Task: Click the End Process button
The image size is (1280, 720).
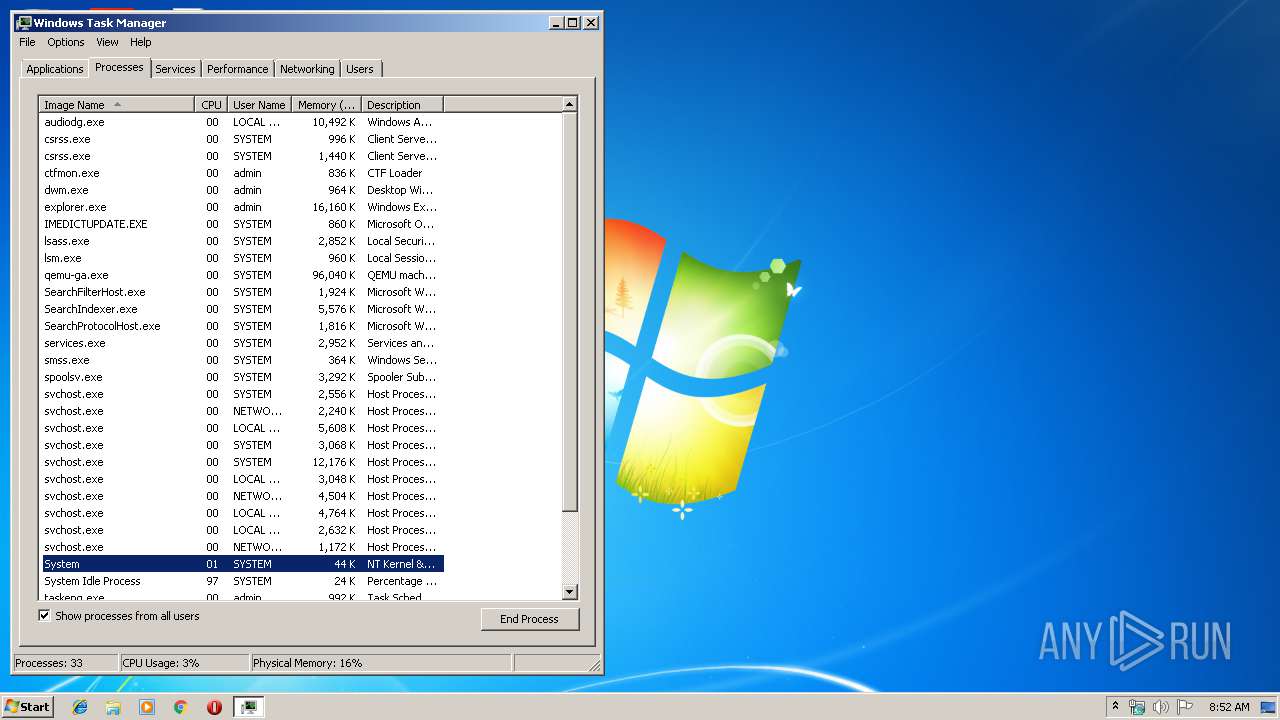Action: point(529,619)
